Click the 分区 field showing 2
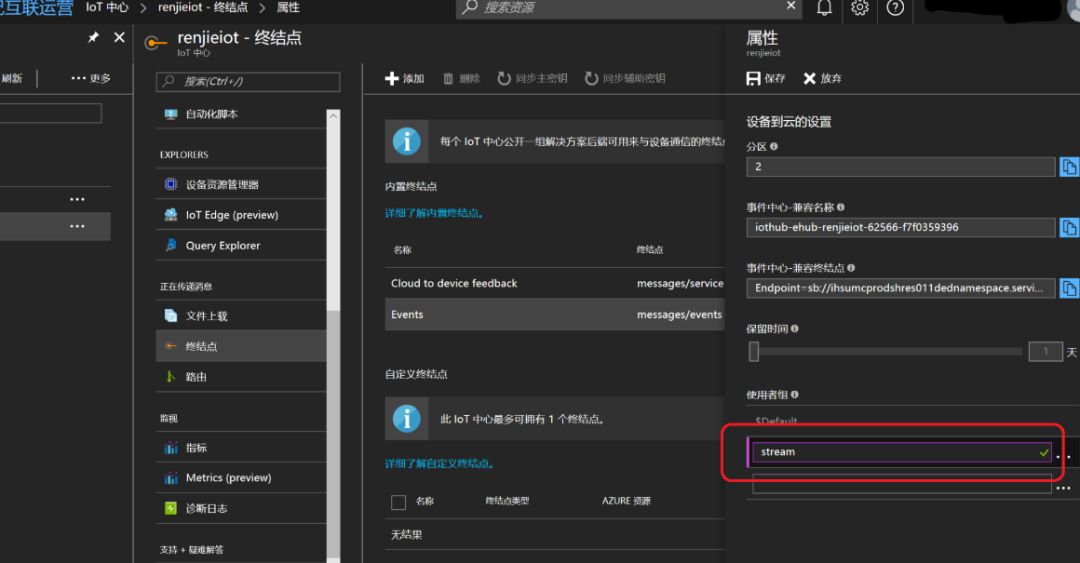Image resolution: width=1080 pixels, height=563 pixels. pos(900,167)
